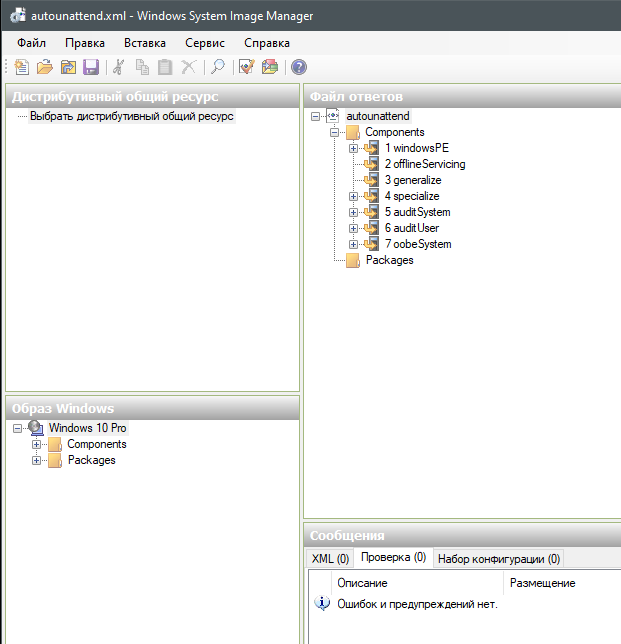Collapse the autounattend root node

coord(315,117)
